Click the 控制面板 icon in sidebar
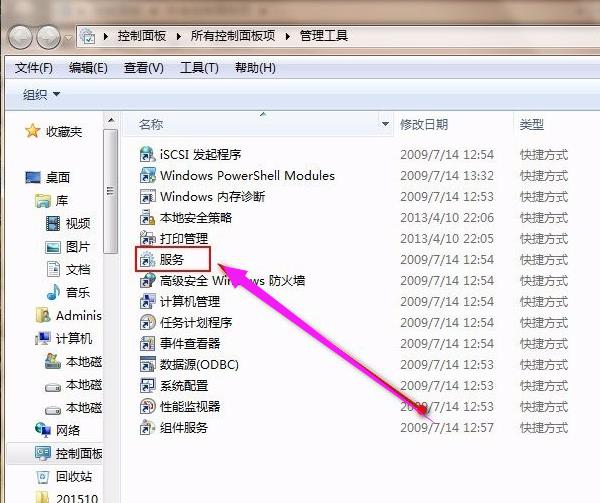The height and width of the screenshot is (503, 600). [43, 453]
